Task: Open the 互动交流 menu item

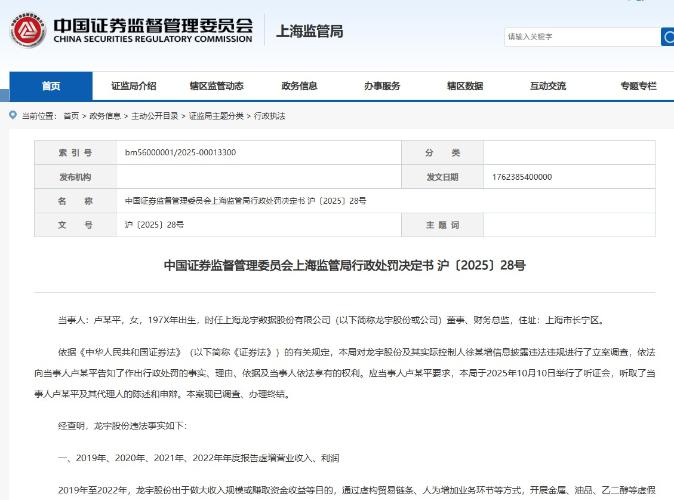Action: pos(548,86)
